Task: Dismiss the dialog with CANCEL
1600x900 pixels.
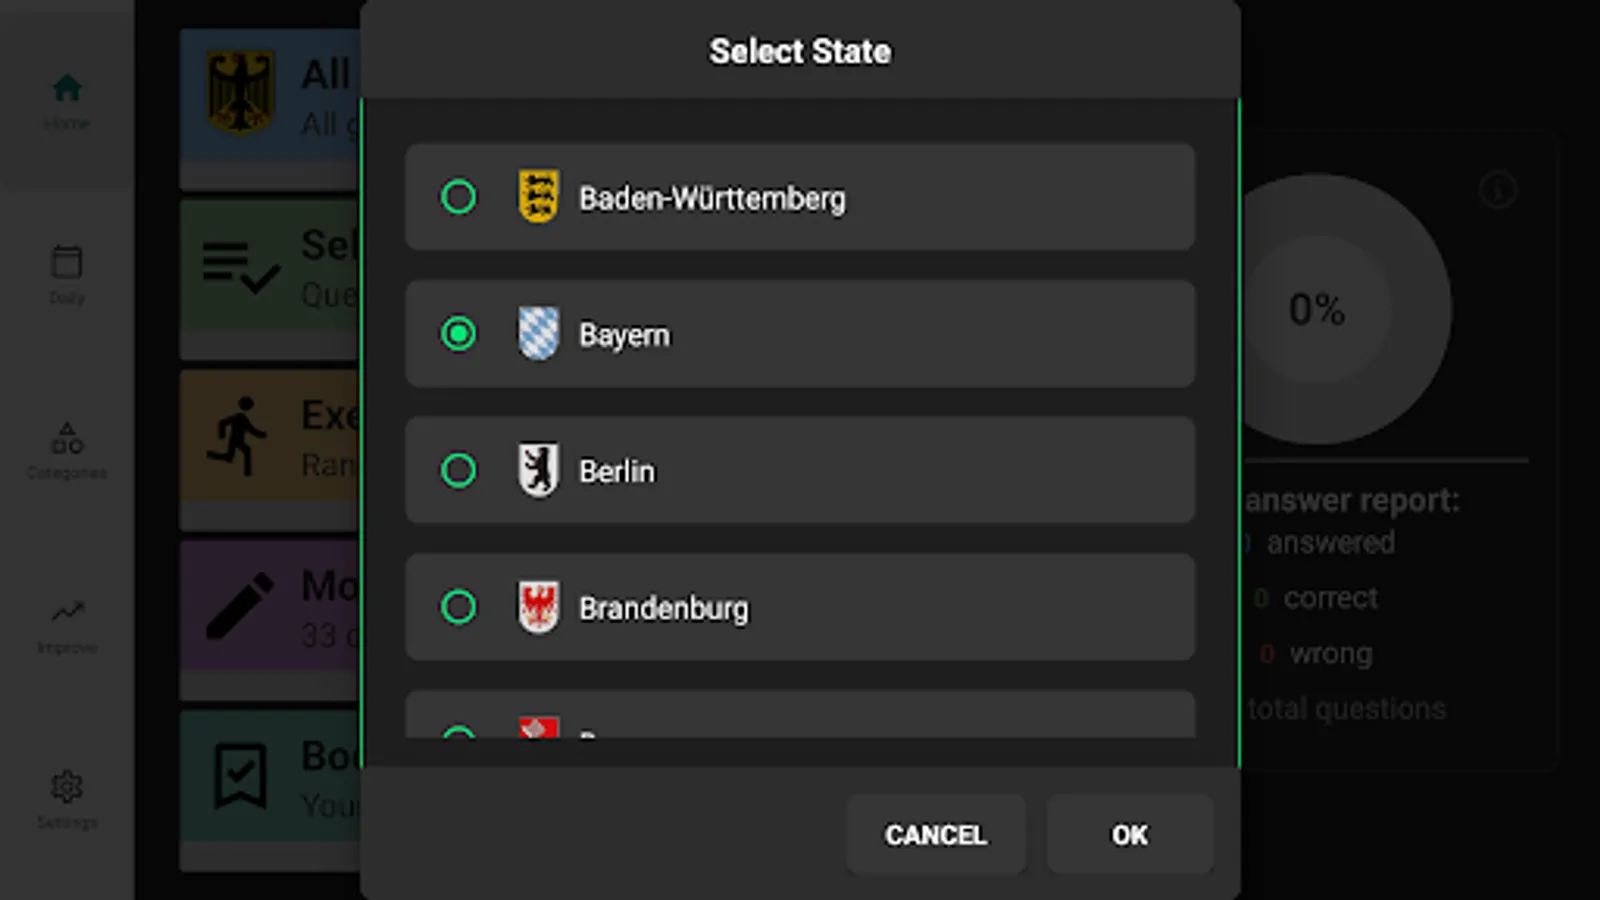Action: 935,835
